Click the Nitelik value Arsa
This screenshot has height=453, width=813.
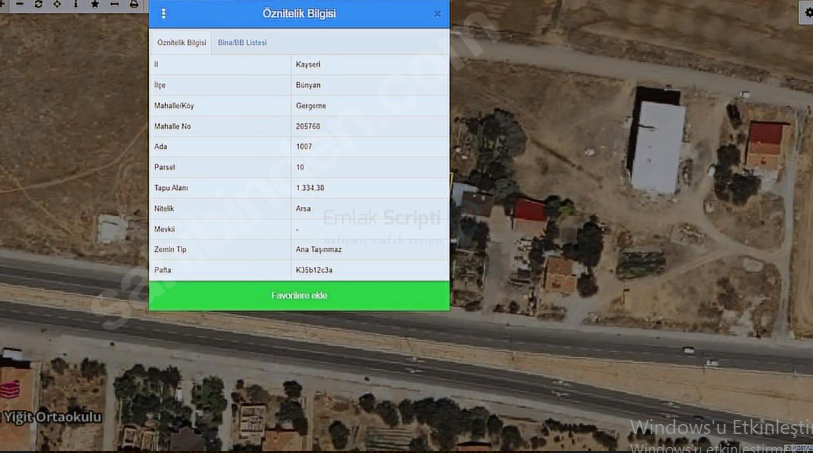pyautogui.click(x=370, y=208)
